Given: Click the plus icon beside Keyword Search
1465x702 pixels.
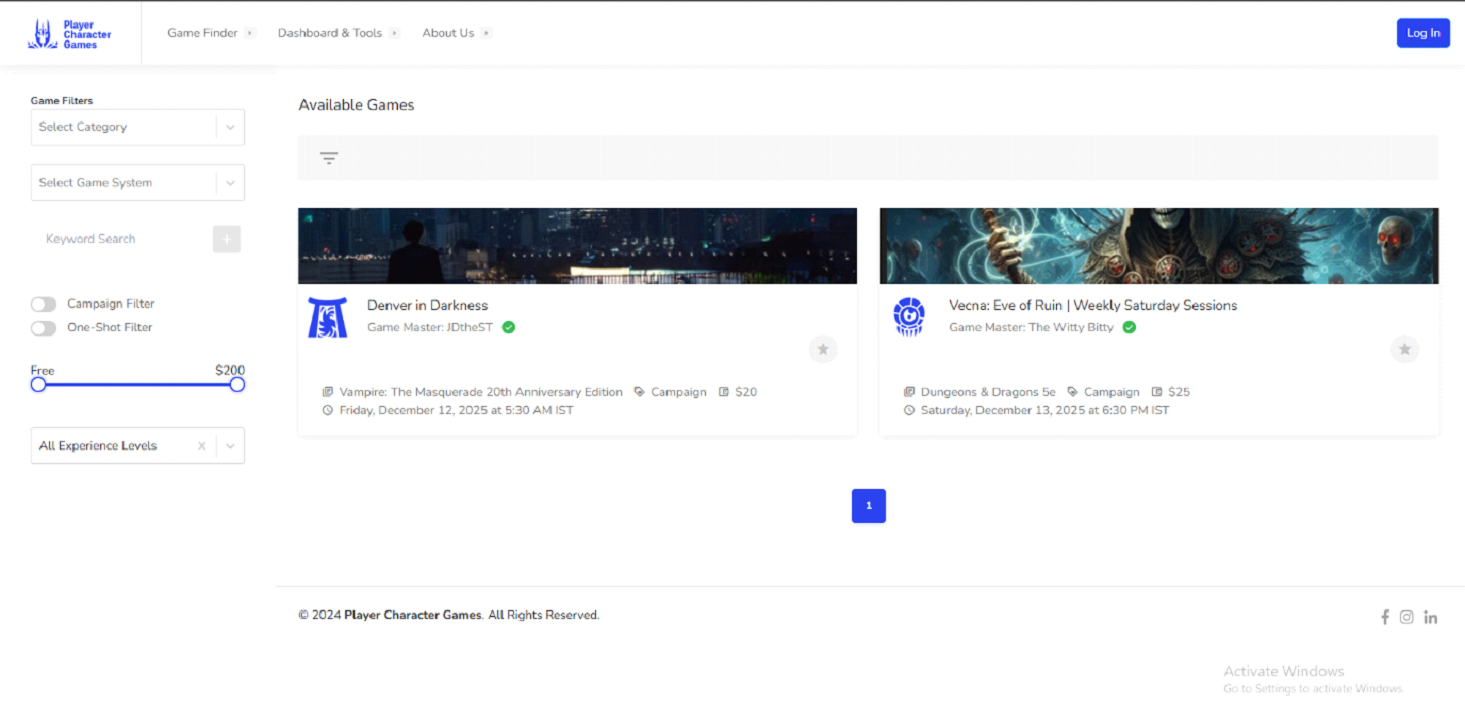Looking at the screenshot, I should coord(226,238).
